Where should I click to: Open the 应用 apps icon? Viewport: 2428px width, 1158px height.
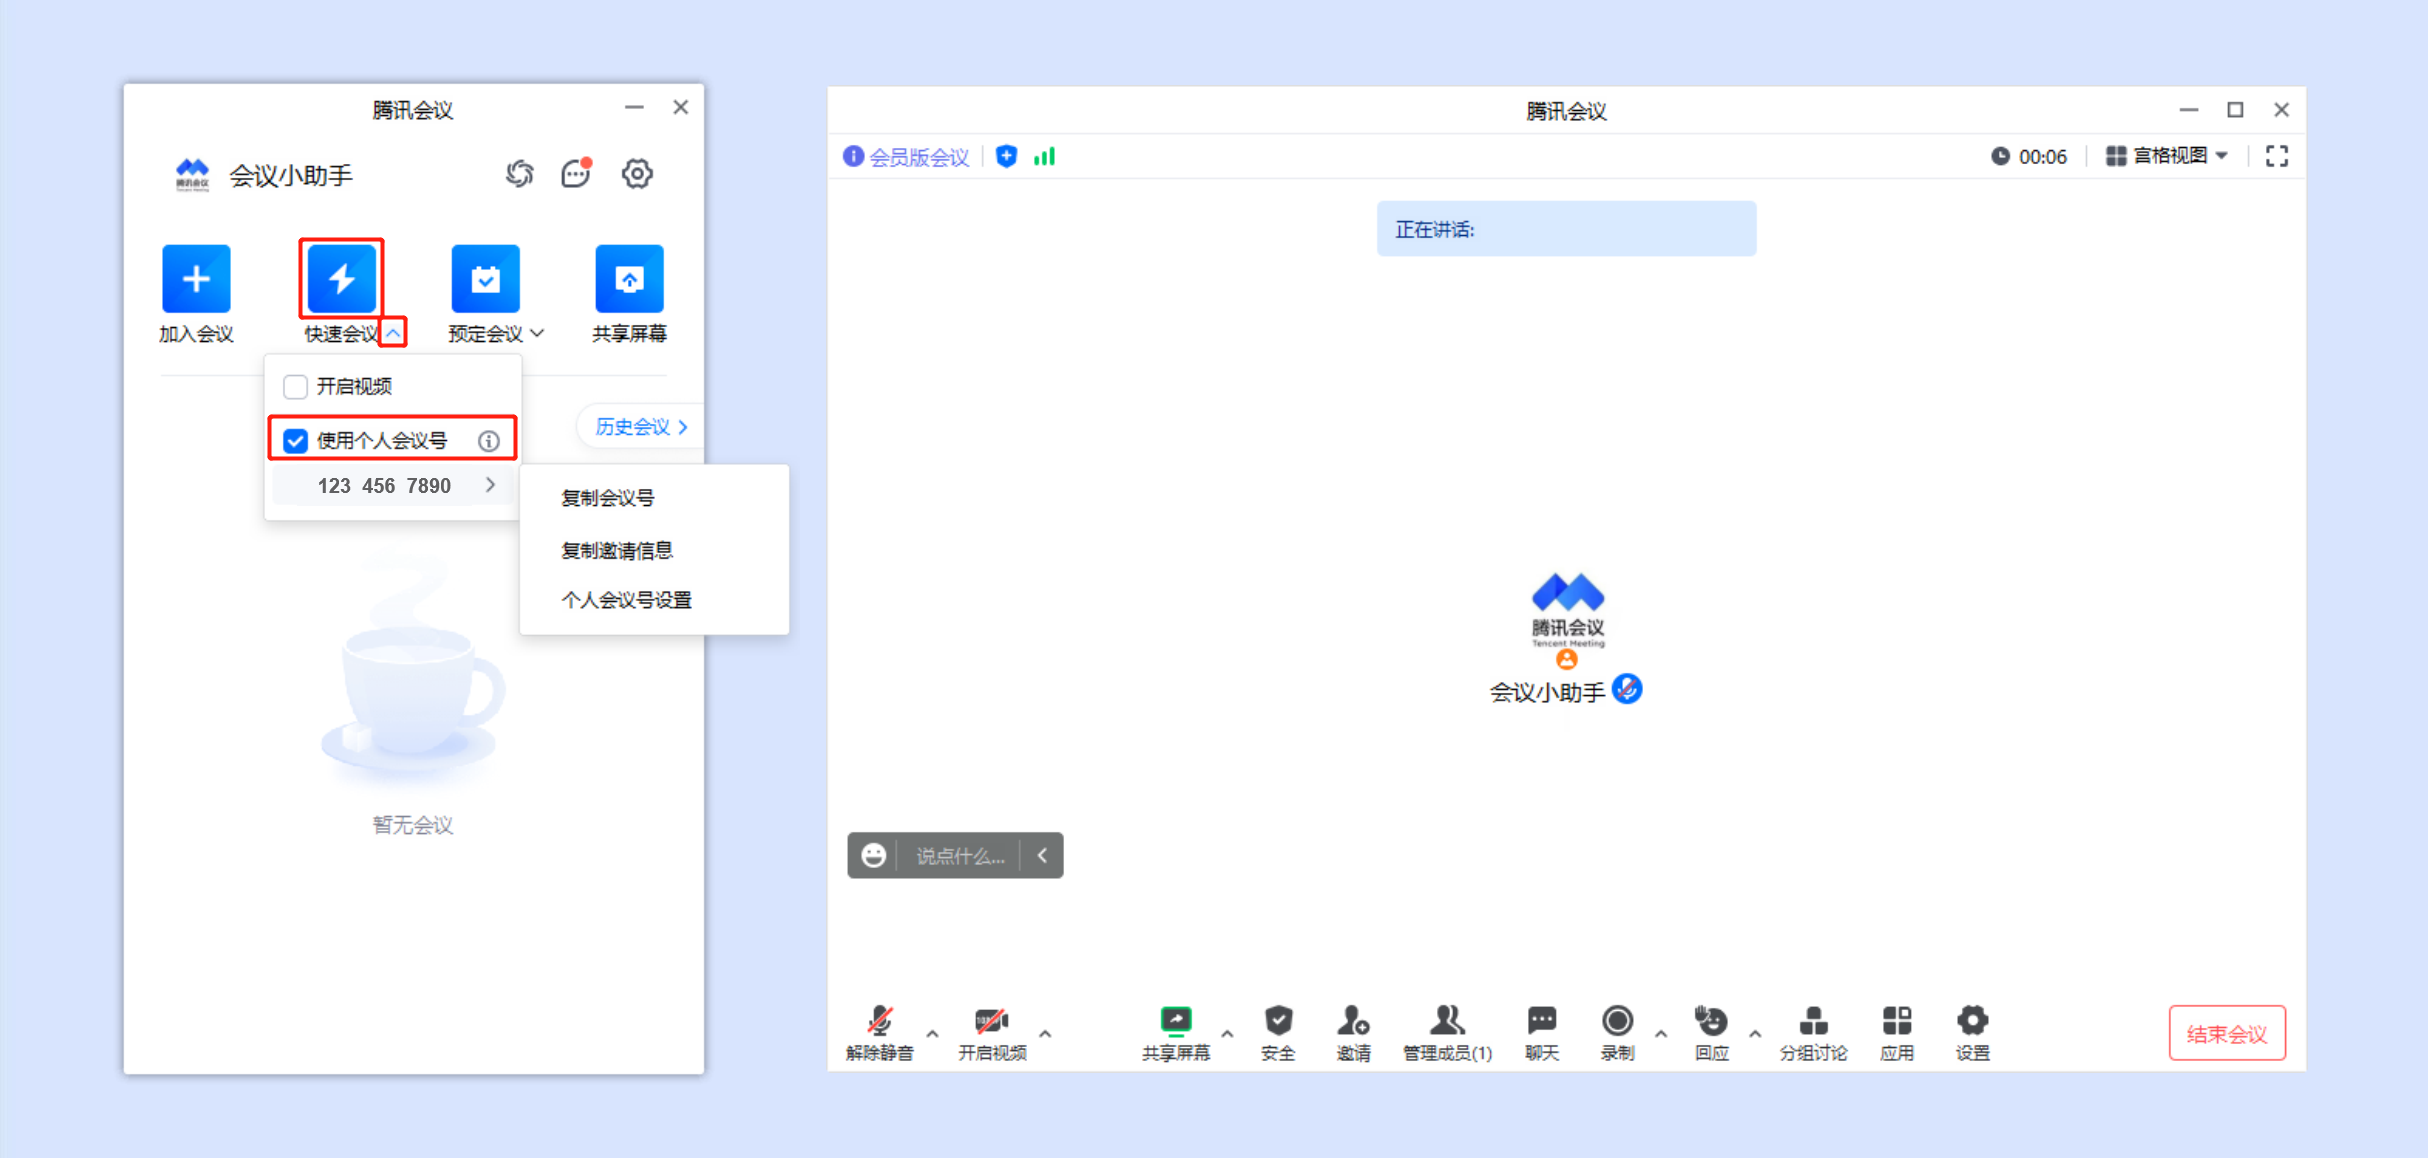pyautogui.click(x=1897, y=1020)
